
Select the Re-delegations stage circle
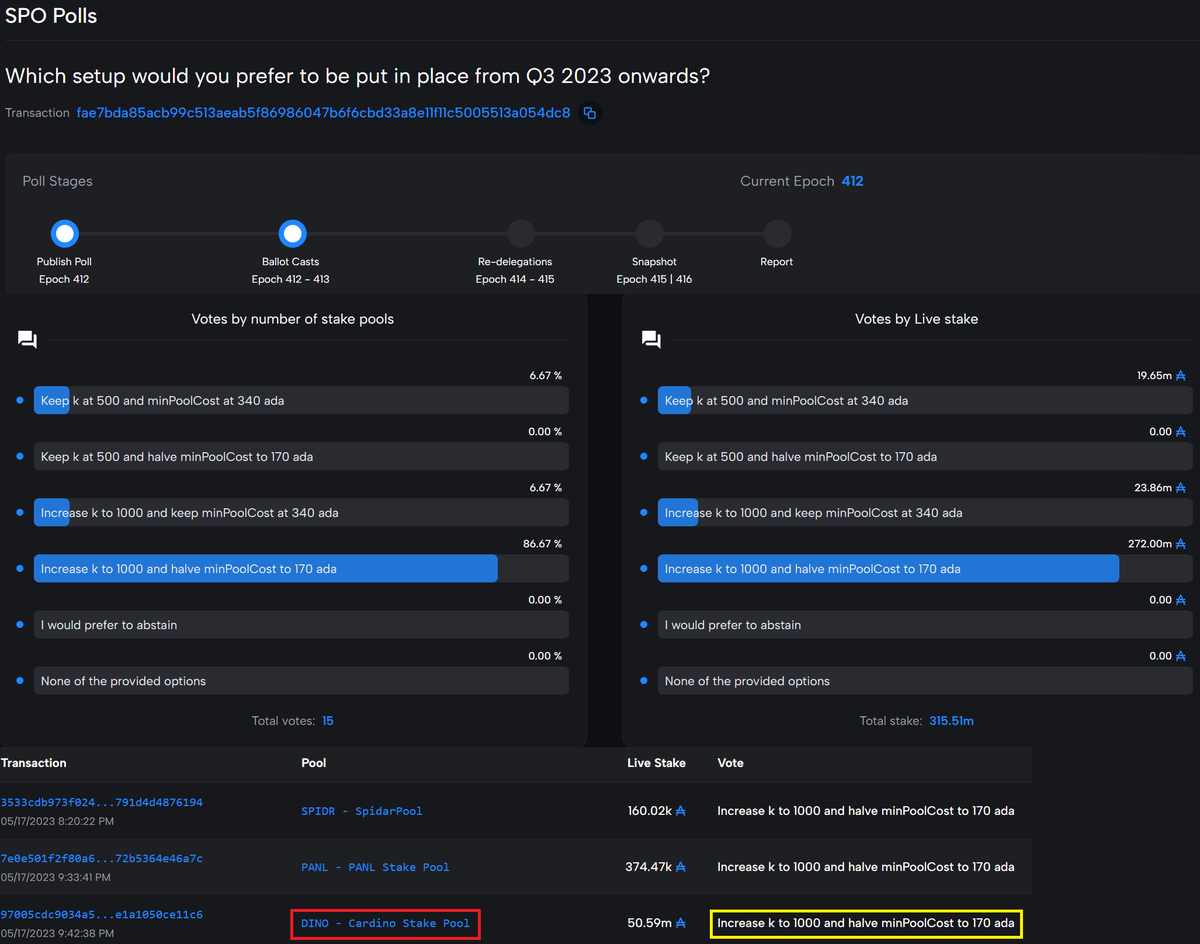pyautogui.click(x=520, y=234)
